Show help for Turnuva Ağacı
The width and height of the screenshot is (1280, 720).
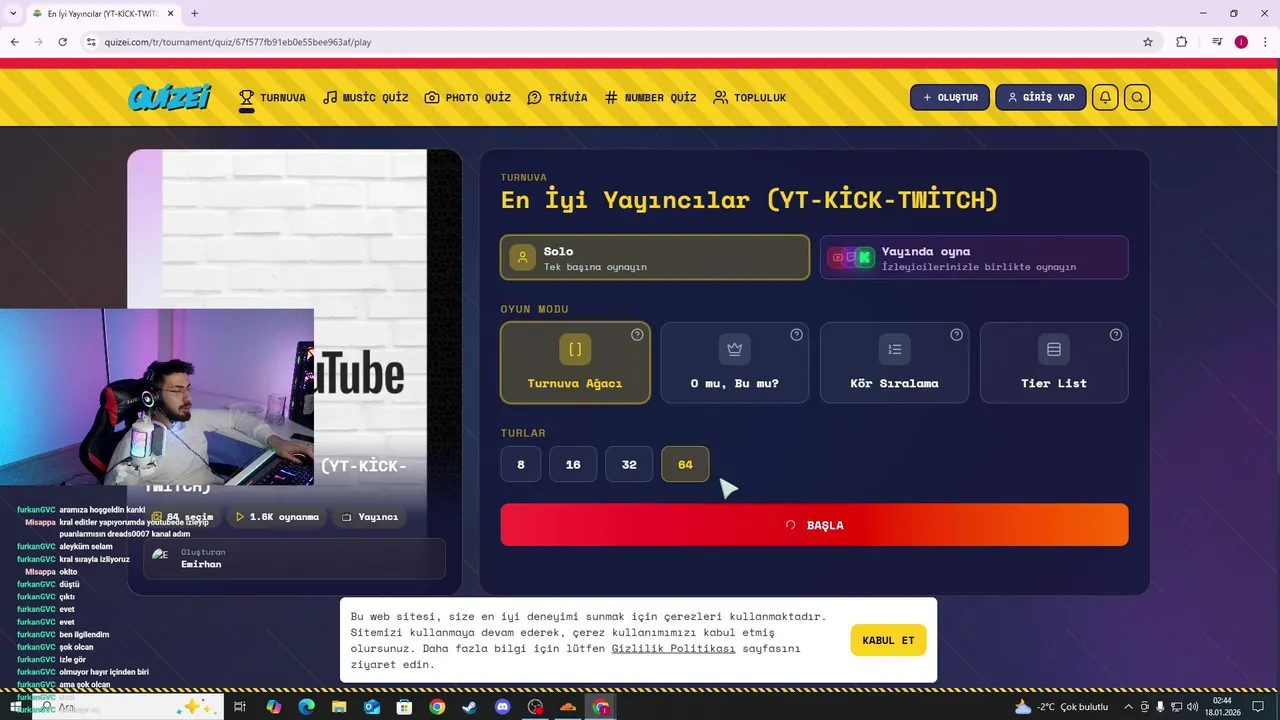(x=637, y=335)
